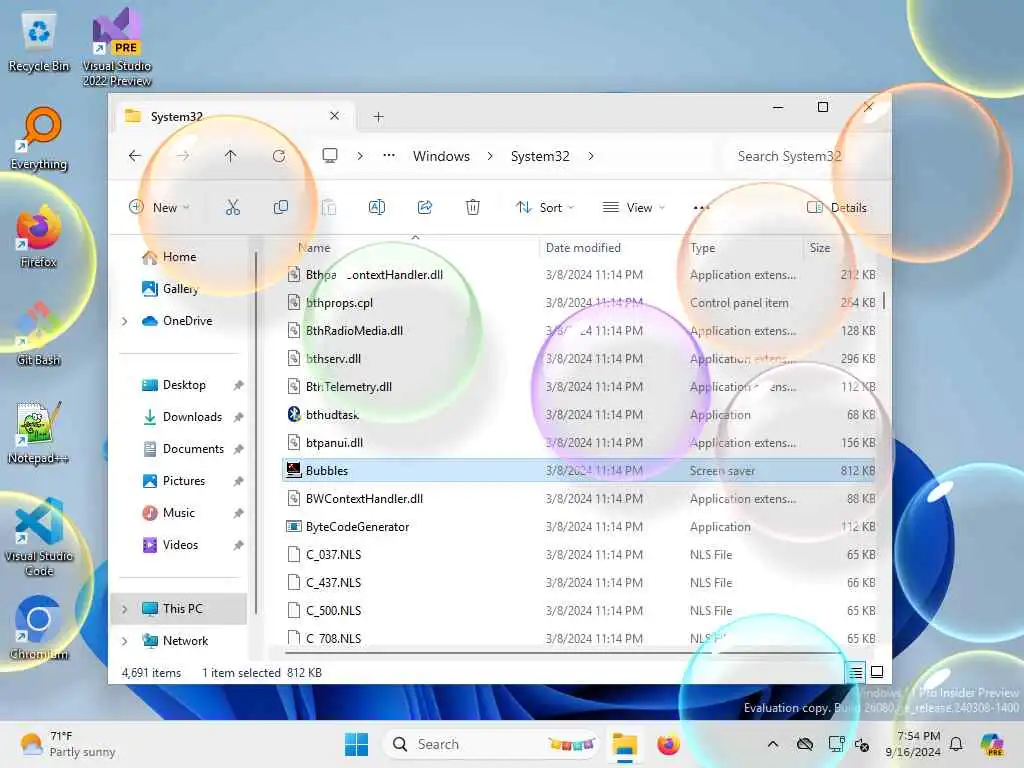Open Documents quick access folder

pos(184,449)
